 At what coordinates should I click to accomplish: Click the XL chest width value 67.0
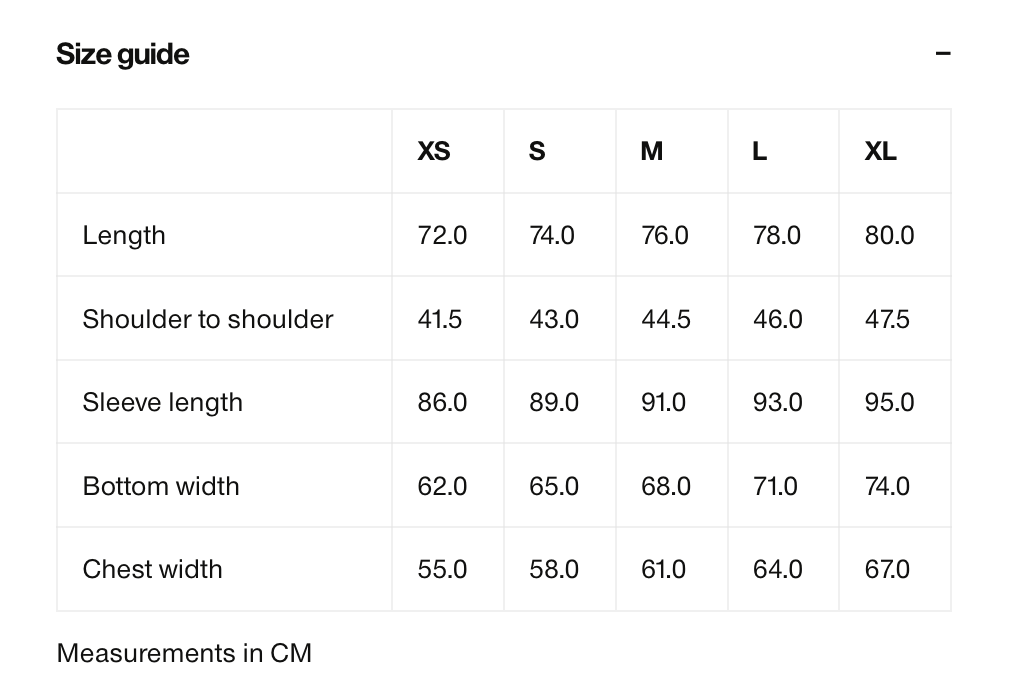[x=887, y=570]
